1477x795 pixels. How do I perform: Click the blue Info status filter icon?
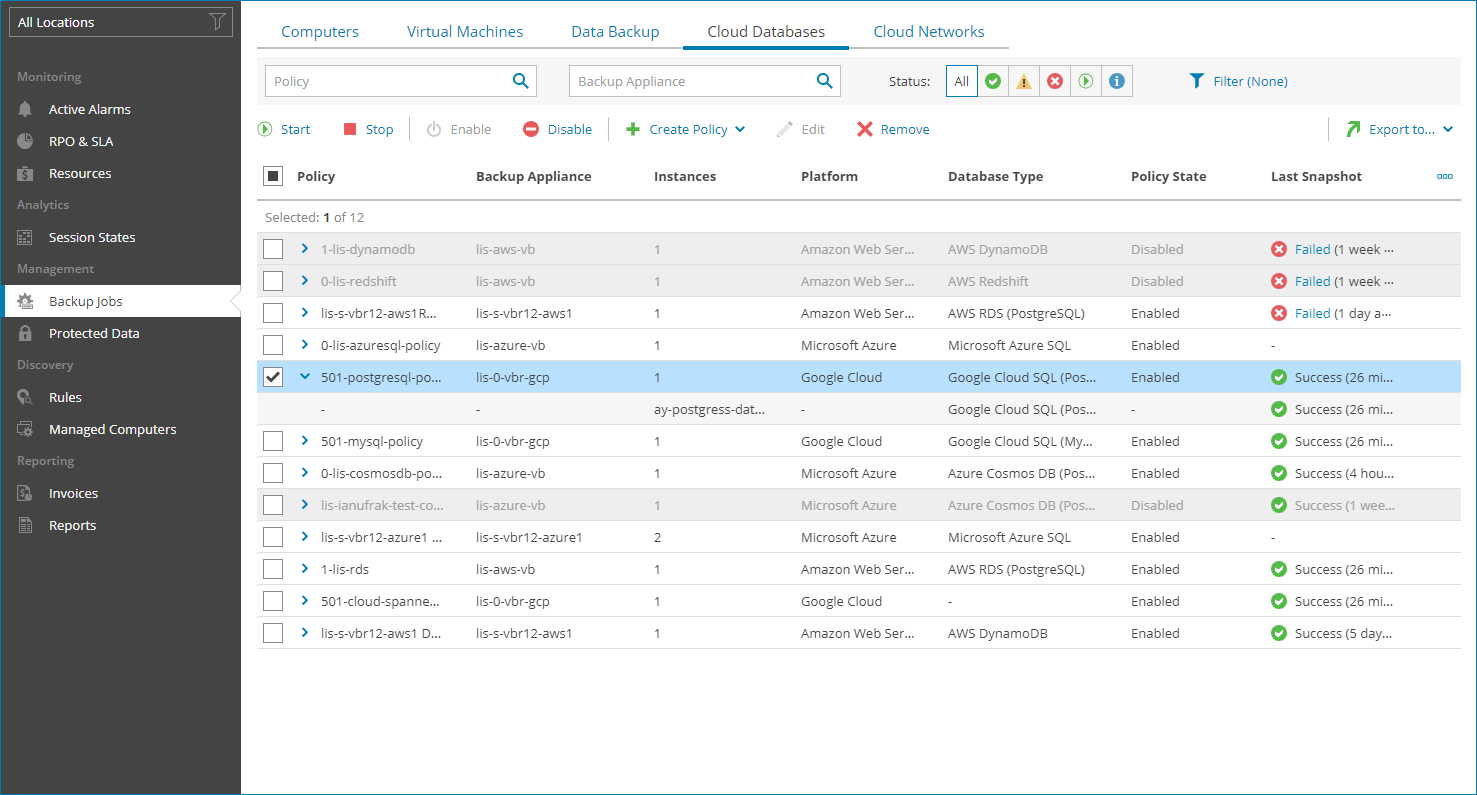[x=1117, y=82]
